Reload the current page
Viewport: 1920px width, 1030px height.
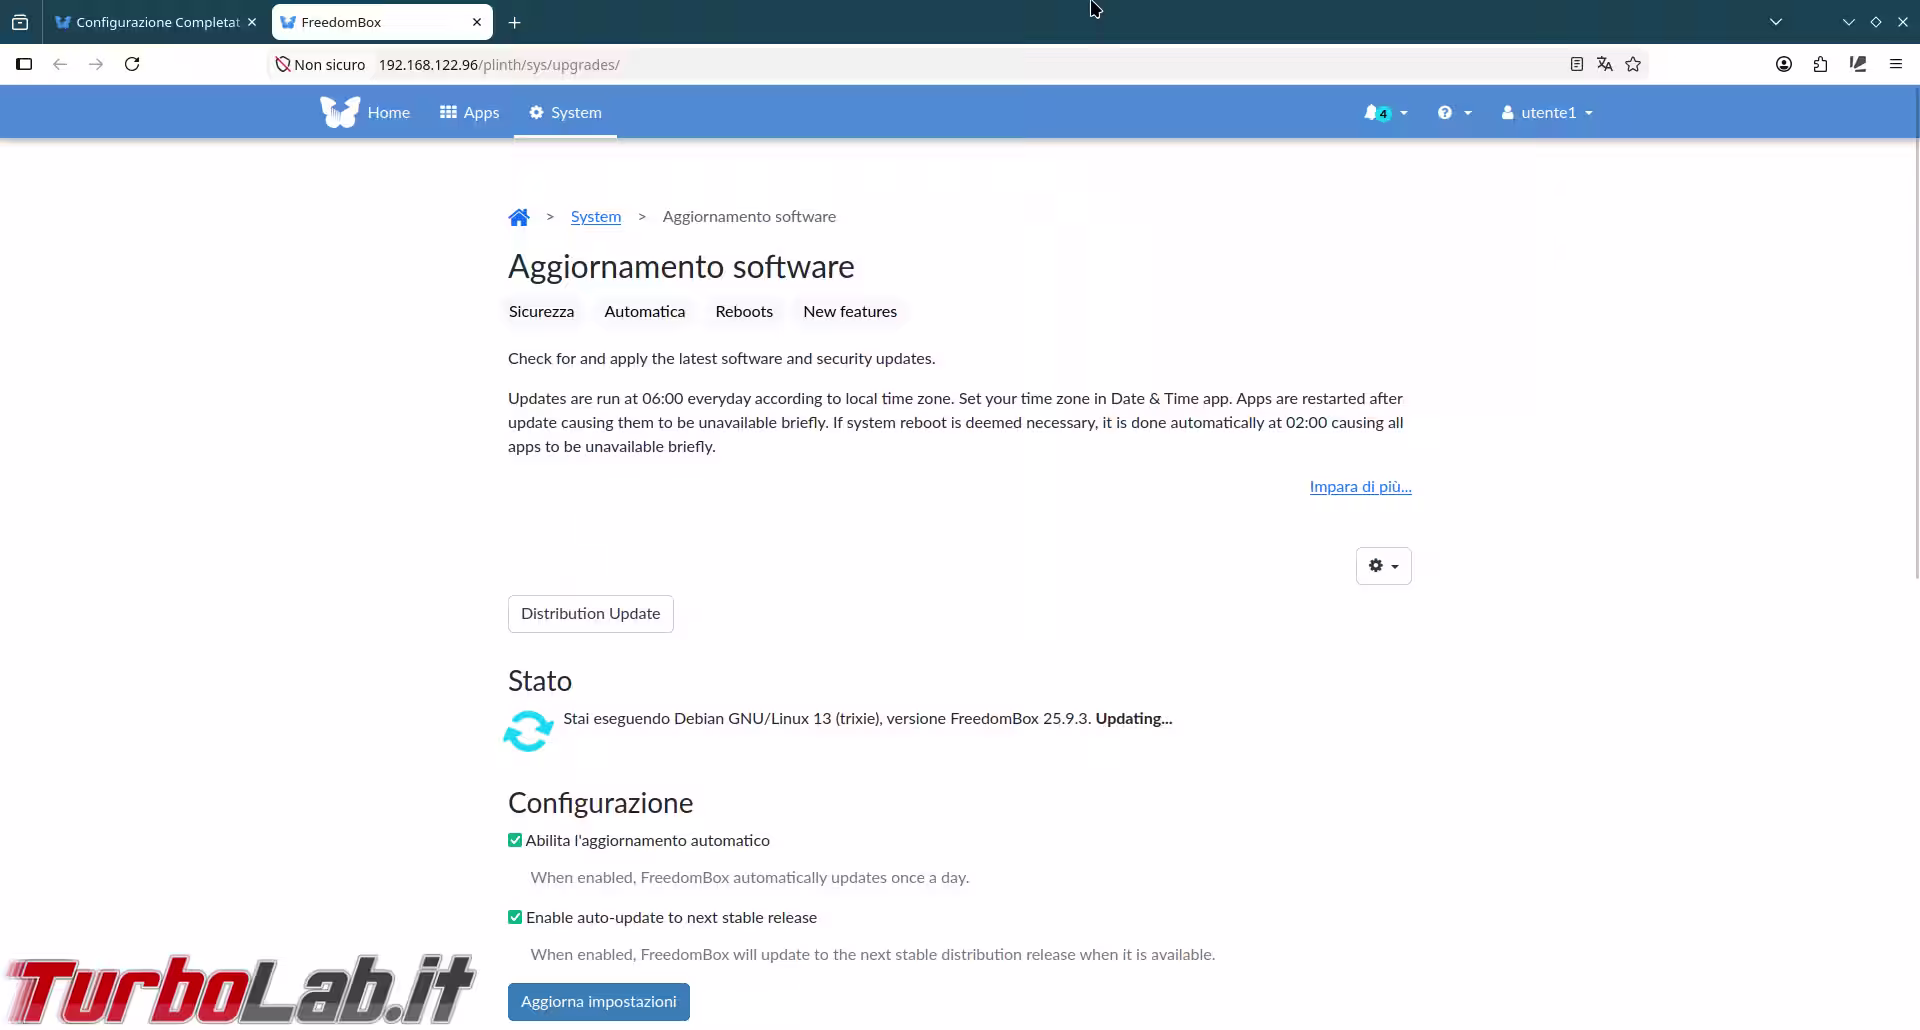132,64
